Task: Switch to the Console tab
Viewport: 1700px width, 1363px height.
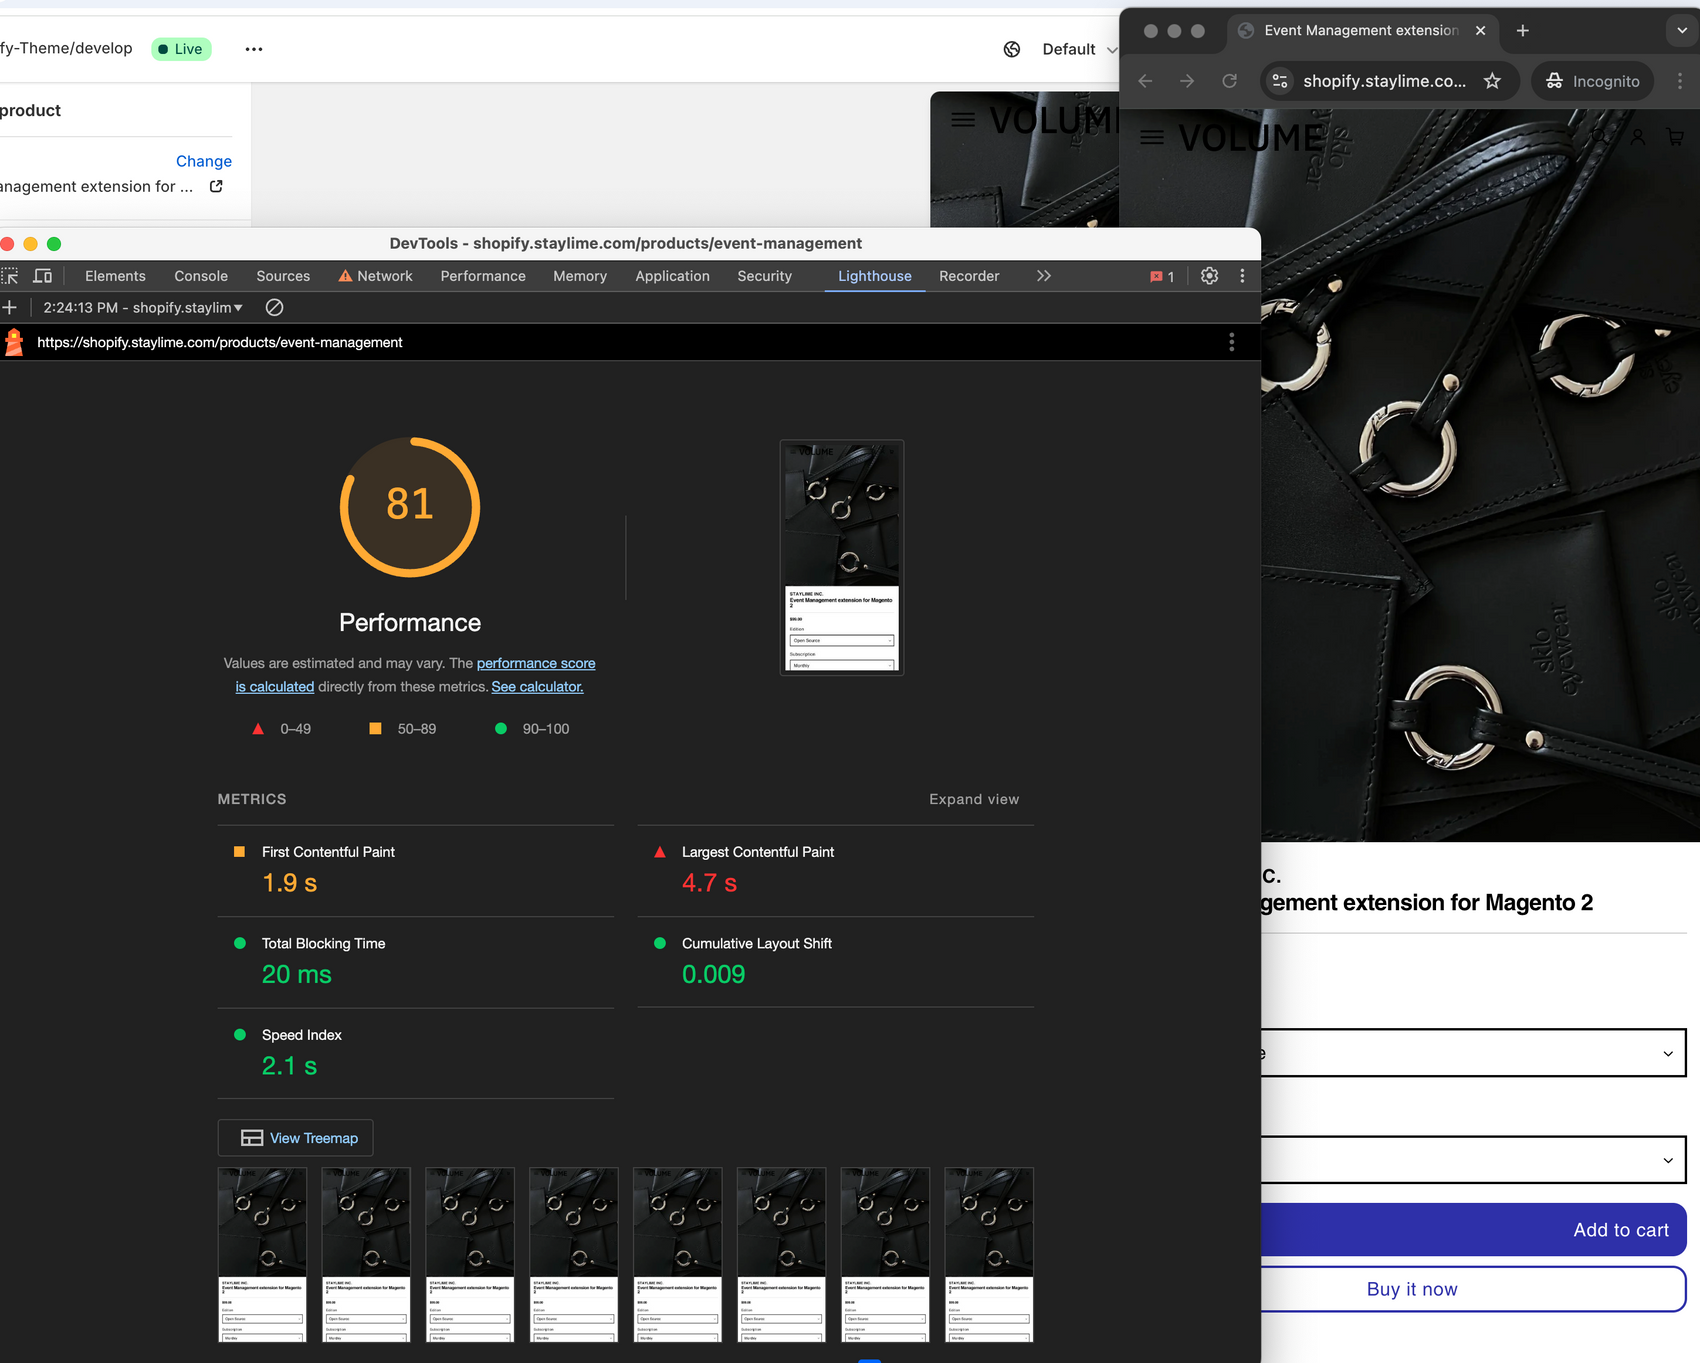Action: pyautogui.click(x=201, y=276)
